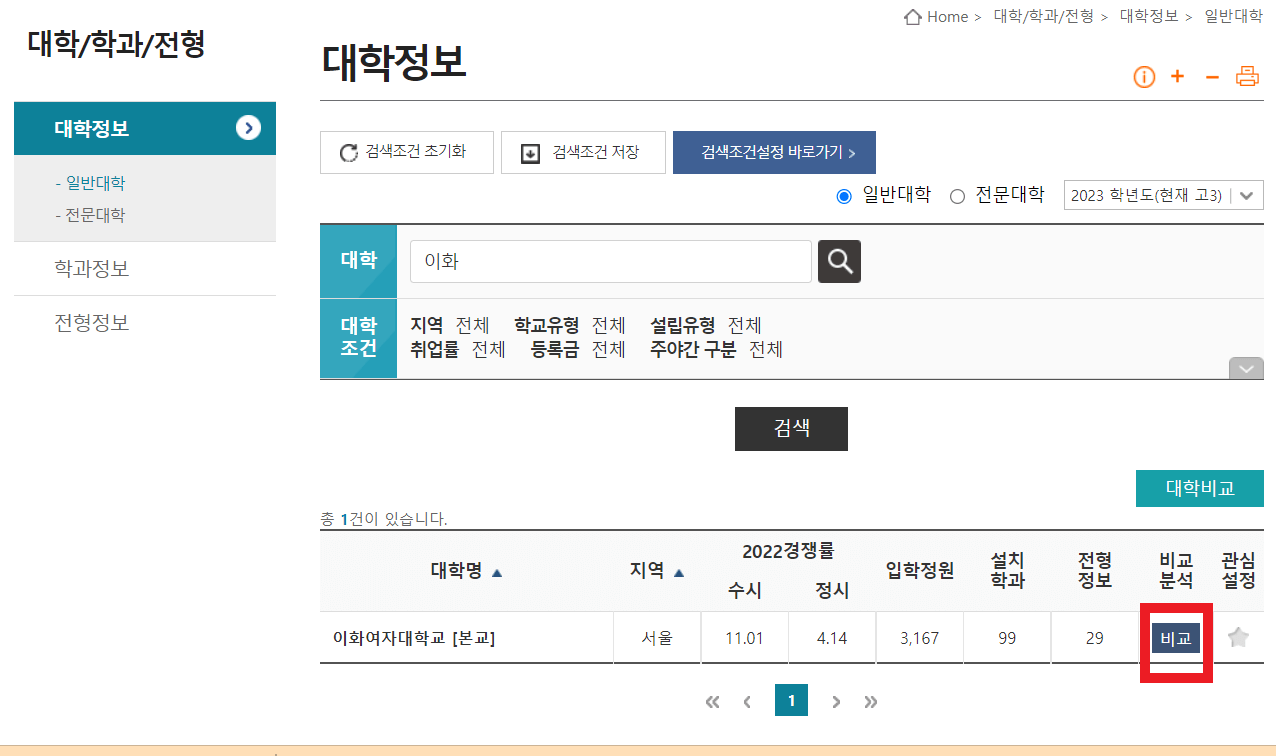The image size is (1276, 756).
Task: Decrease font size with minus icon
Action: coord(1212,77)
